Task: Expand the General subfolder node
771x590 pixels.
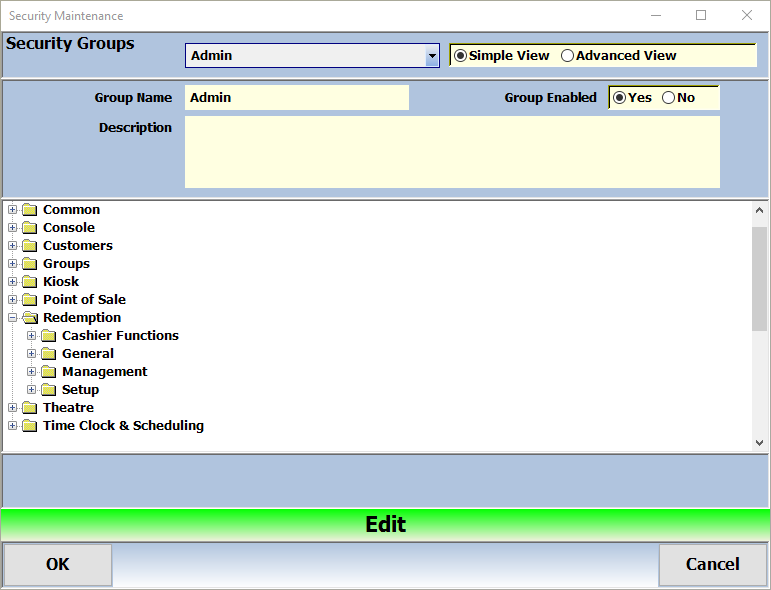Action: pos(32,354)
